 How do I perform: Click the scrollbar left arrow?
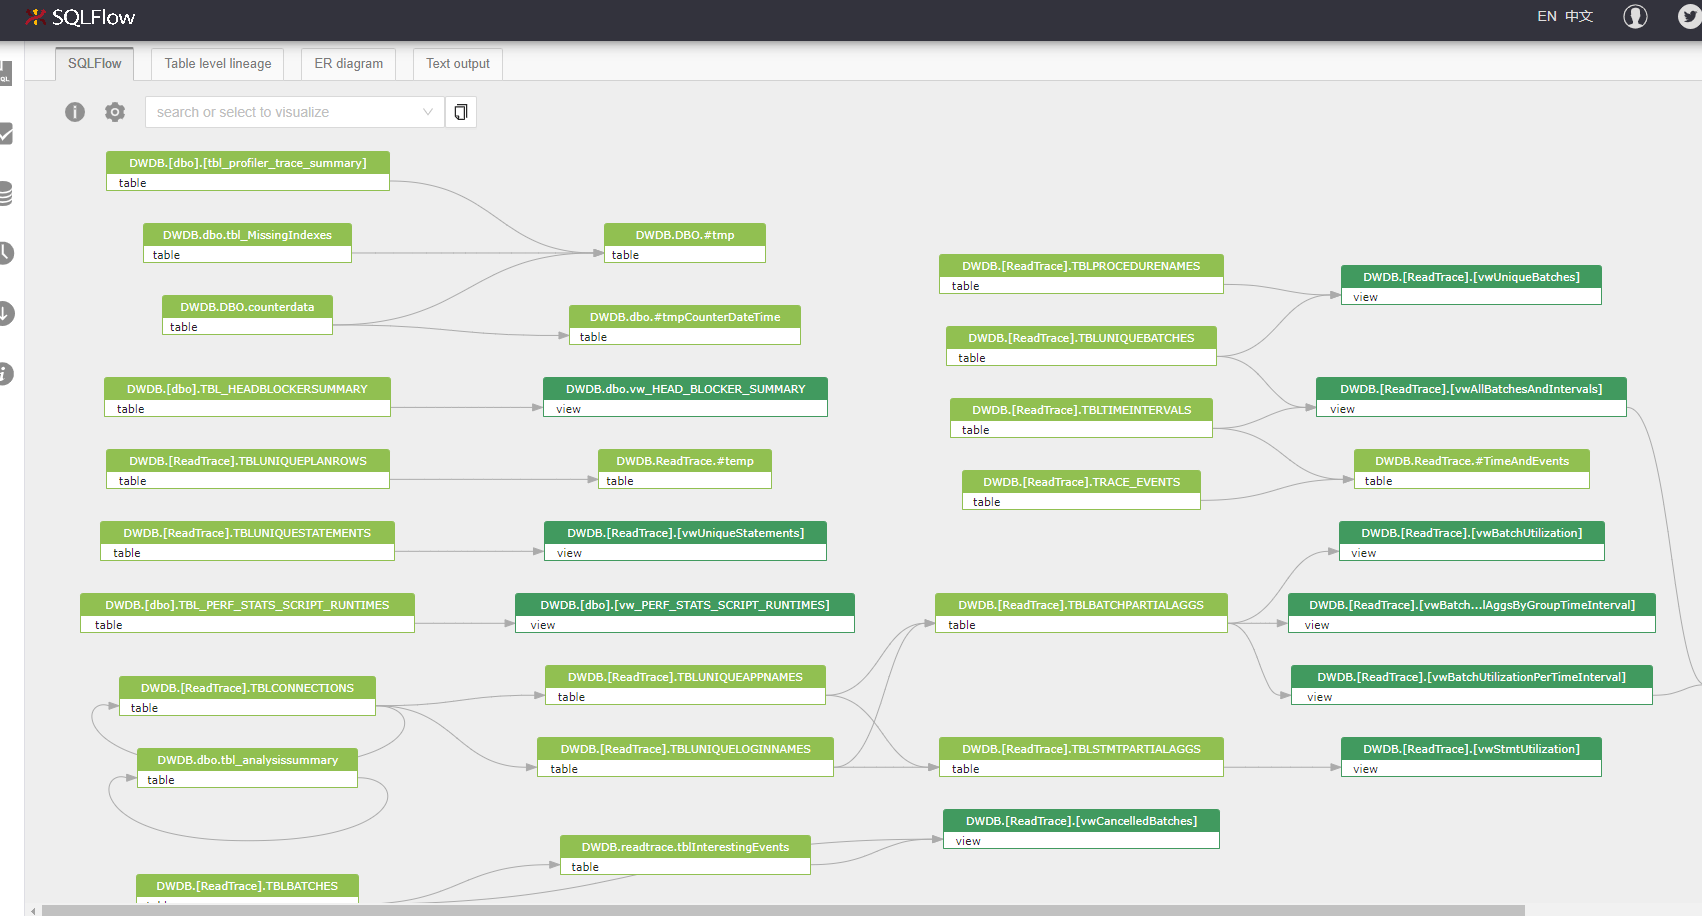click(x=33, y=910)
